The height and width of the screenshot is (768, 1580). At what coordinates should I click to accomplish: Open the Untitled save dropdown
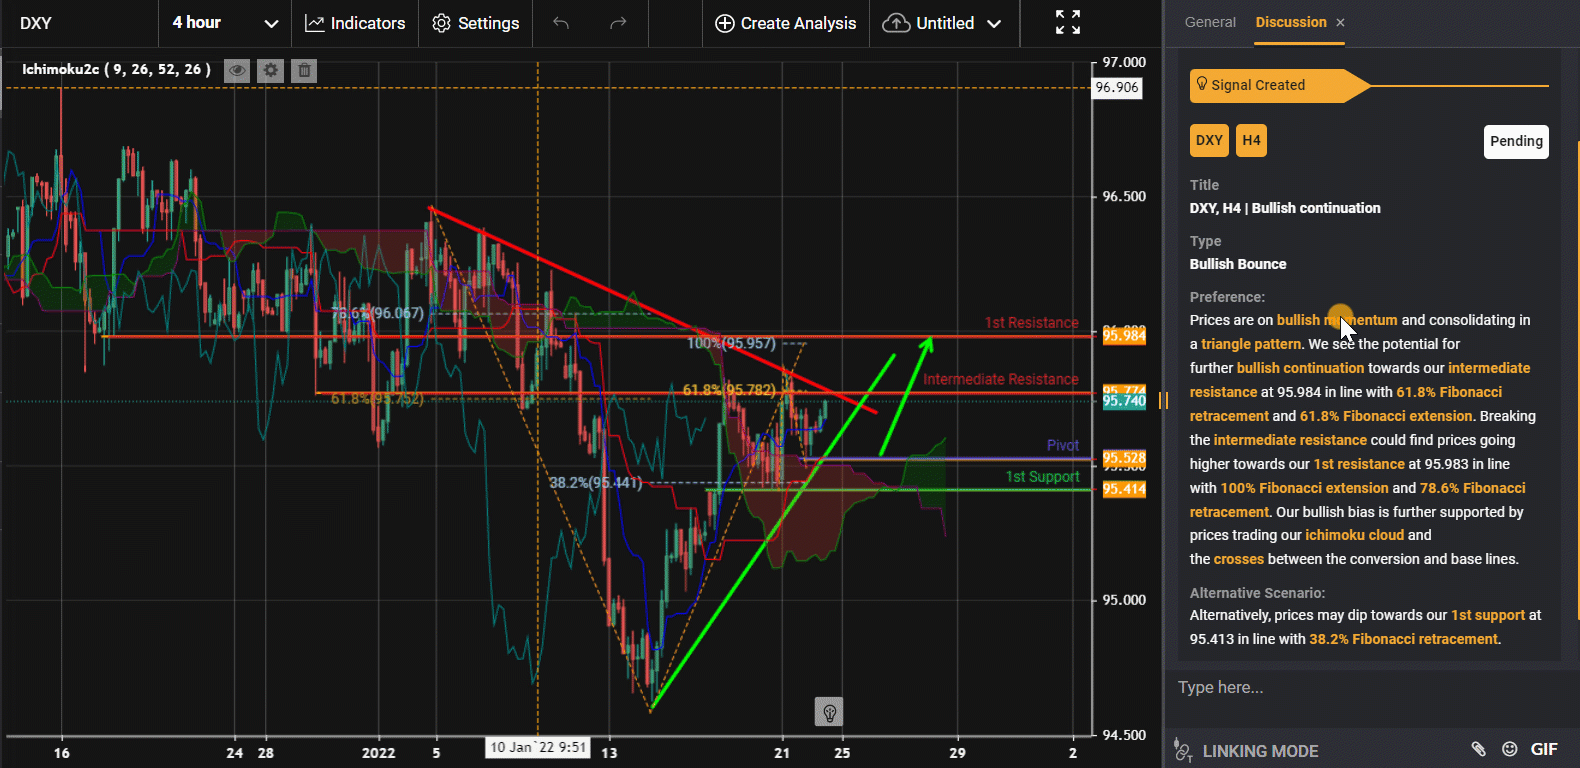click(x=942, y=23)
